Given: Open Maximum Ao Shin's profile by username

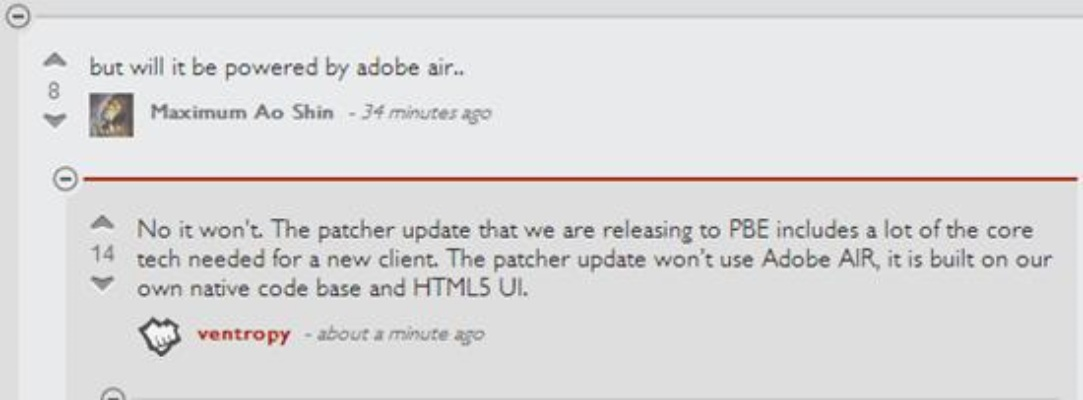Looking at the screenshot, I should 242,112.
